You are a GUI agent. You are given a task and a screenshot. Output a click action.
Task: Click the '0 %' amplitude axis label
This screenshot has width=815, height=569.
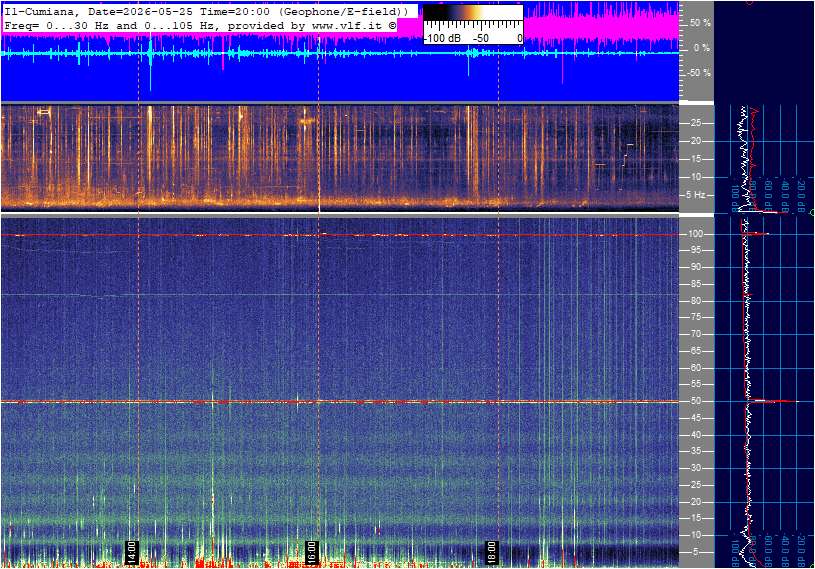point(701,48)
